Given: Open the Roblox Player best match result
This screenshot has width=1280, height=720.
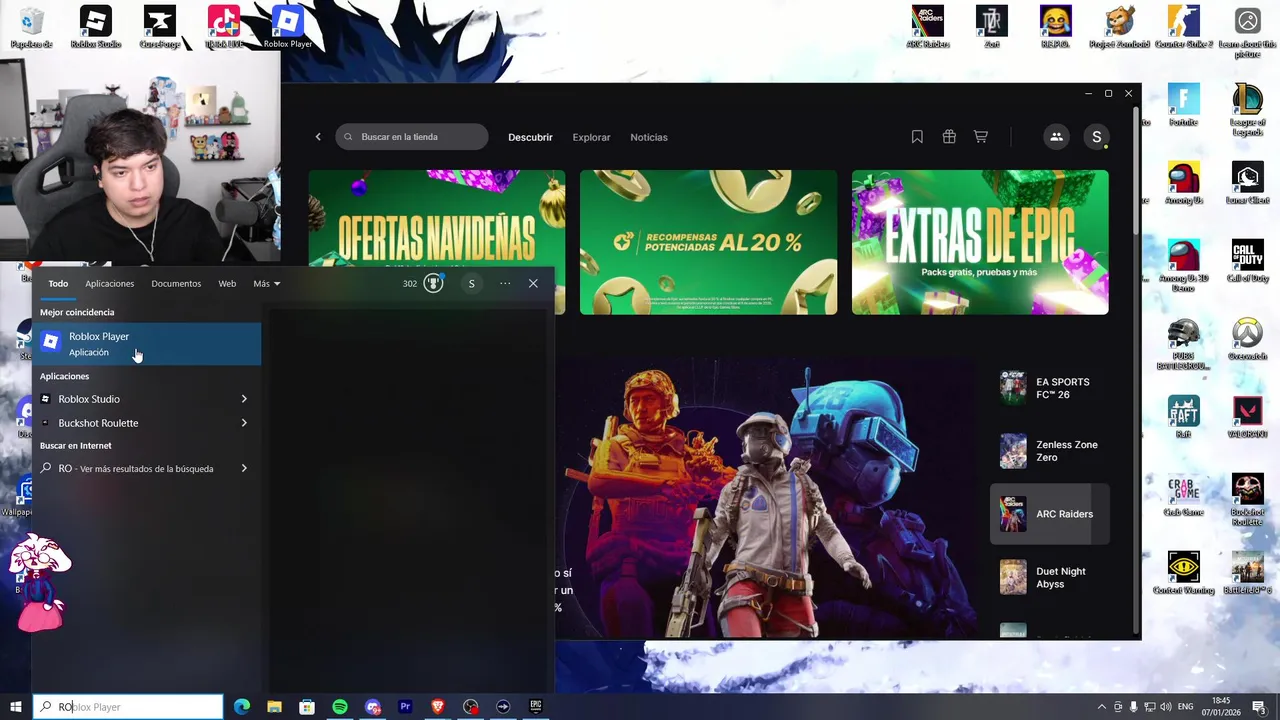Looking at the screenshot, I should click(x=146, y=344).
